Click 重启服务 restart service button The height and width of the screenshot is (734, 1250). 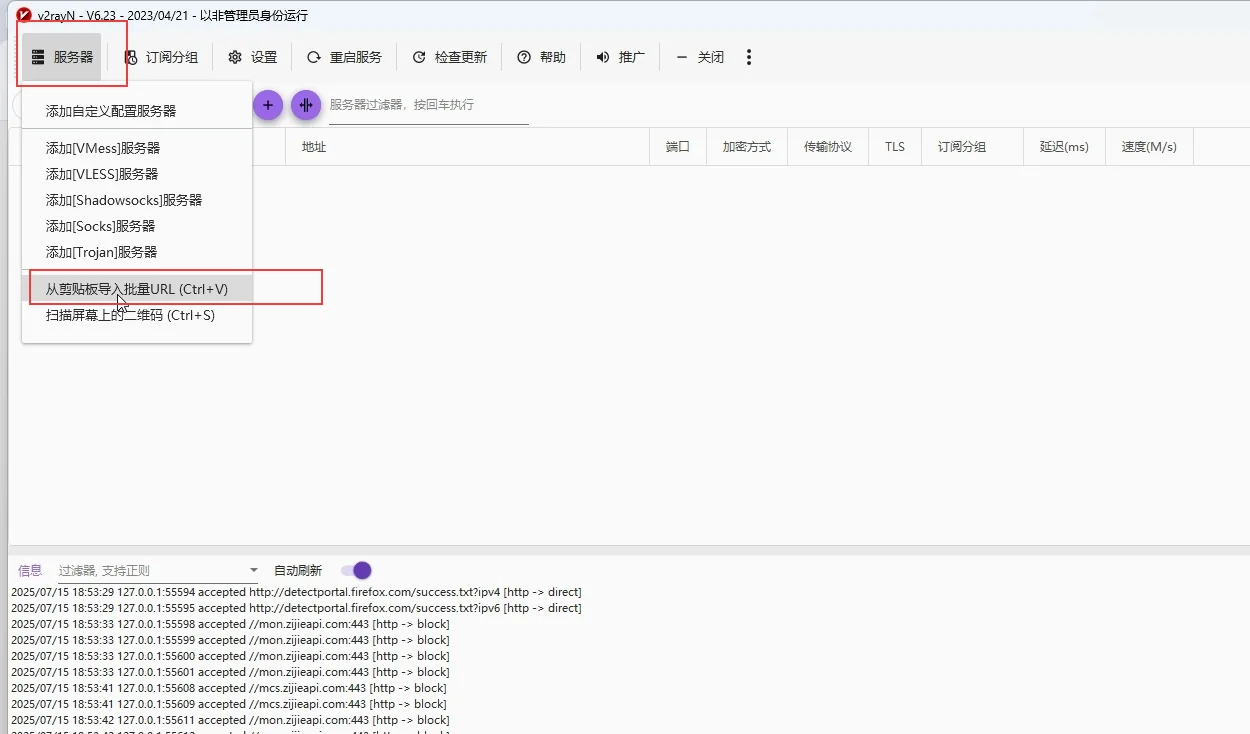click(x=344, y=57)
